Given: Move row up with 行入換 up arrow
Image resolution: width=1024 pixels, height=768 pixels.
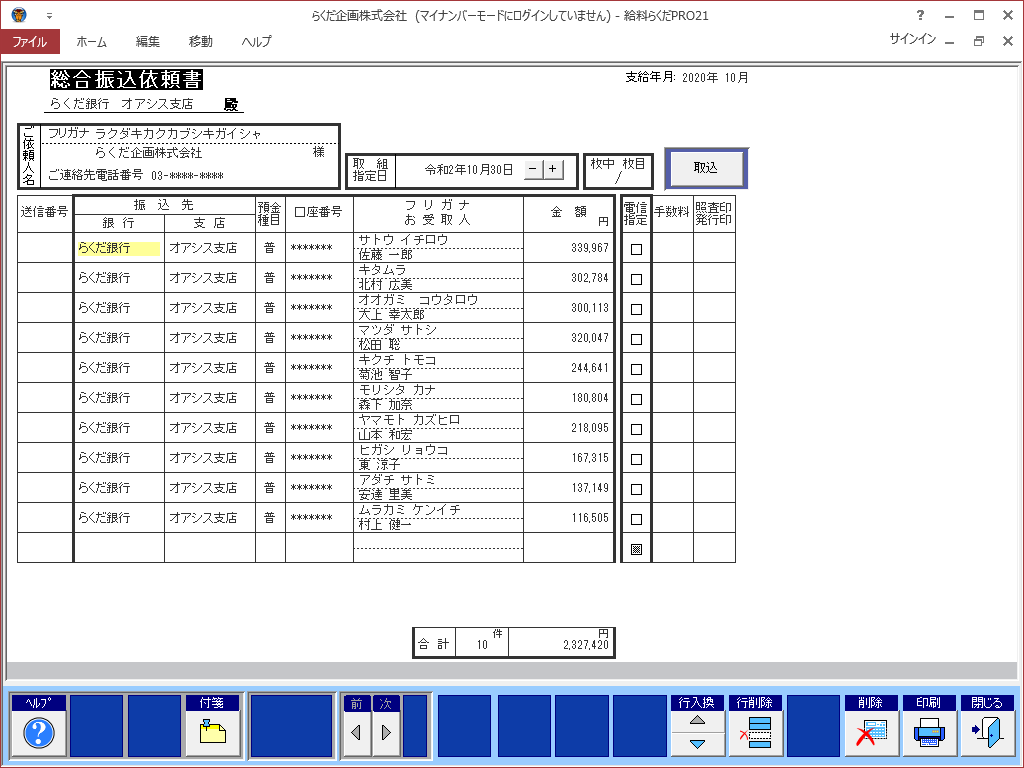Looking at the screenshot, I should tap(697, 720).
